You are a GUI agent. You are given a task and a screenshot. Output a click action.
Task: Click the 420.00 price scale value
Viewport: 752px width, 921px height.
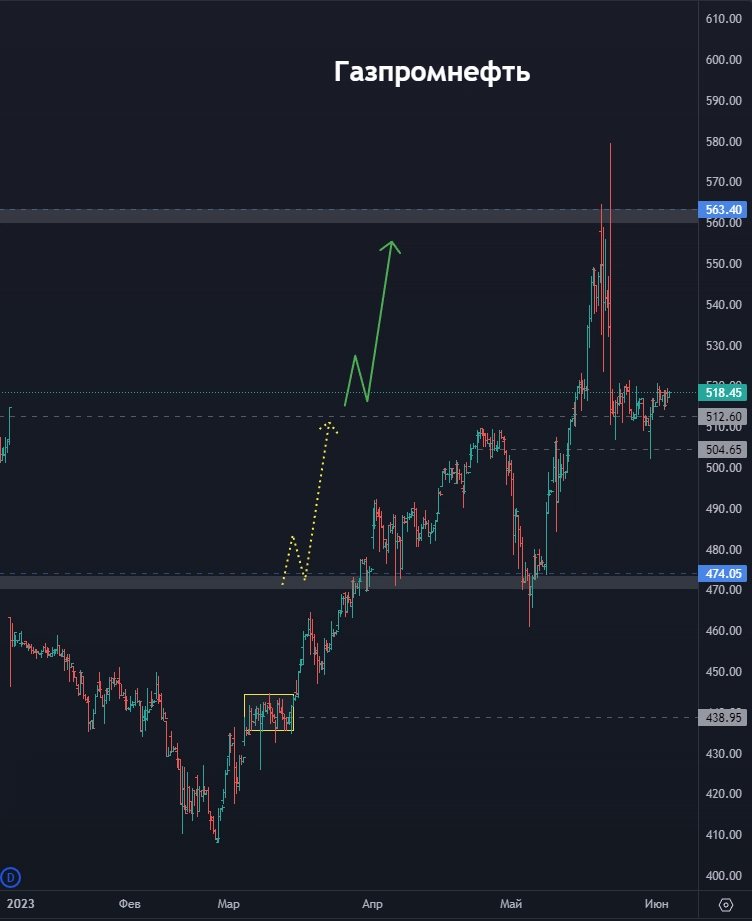[x=724, y=794]
